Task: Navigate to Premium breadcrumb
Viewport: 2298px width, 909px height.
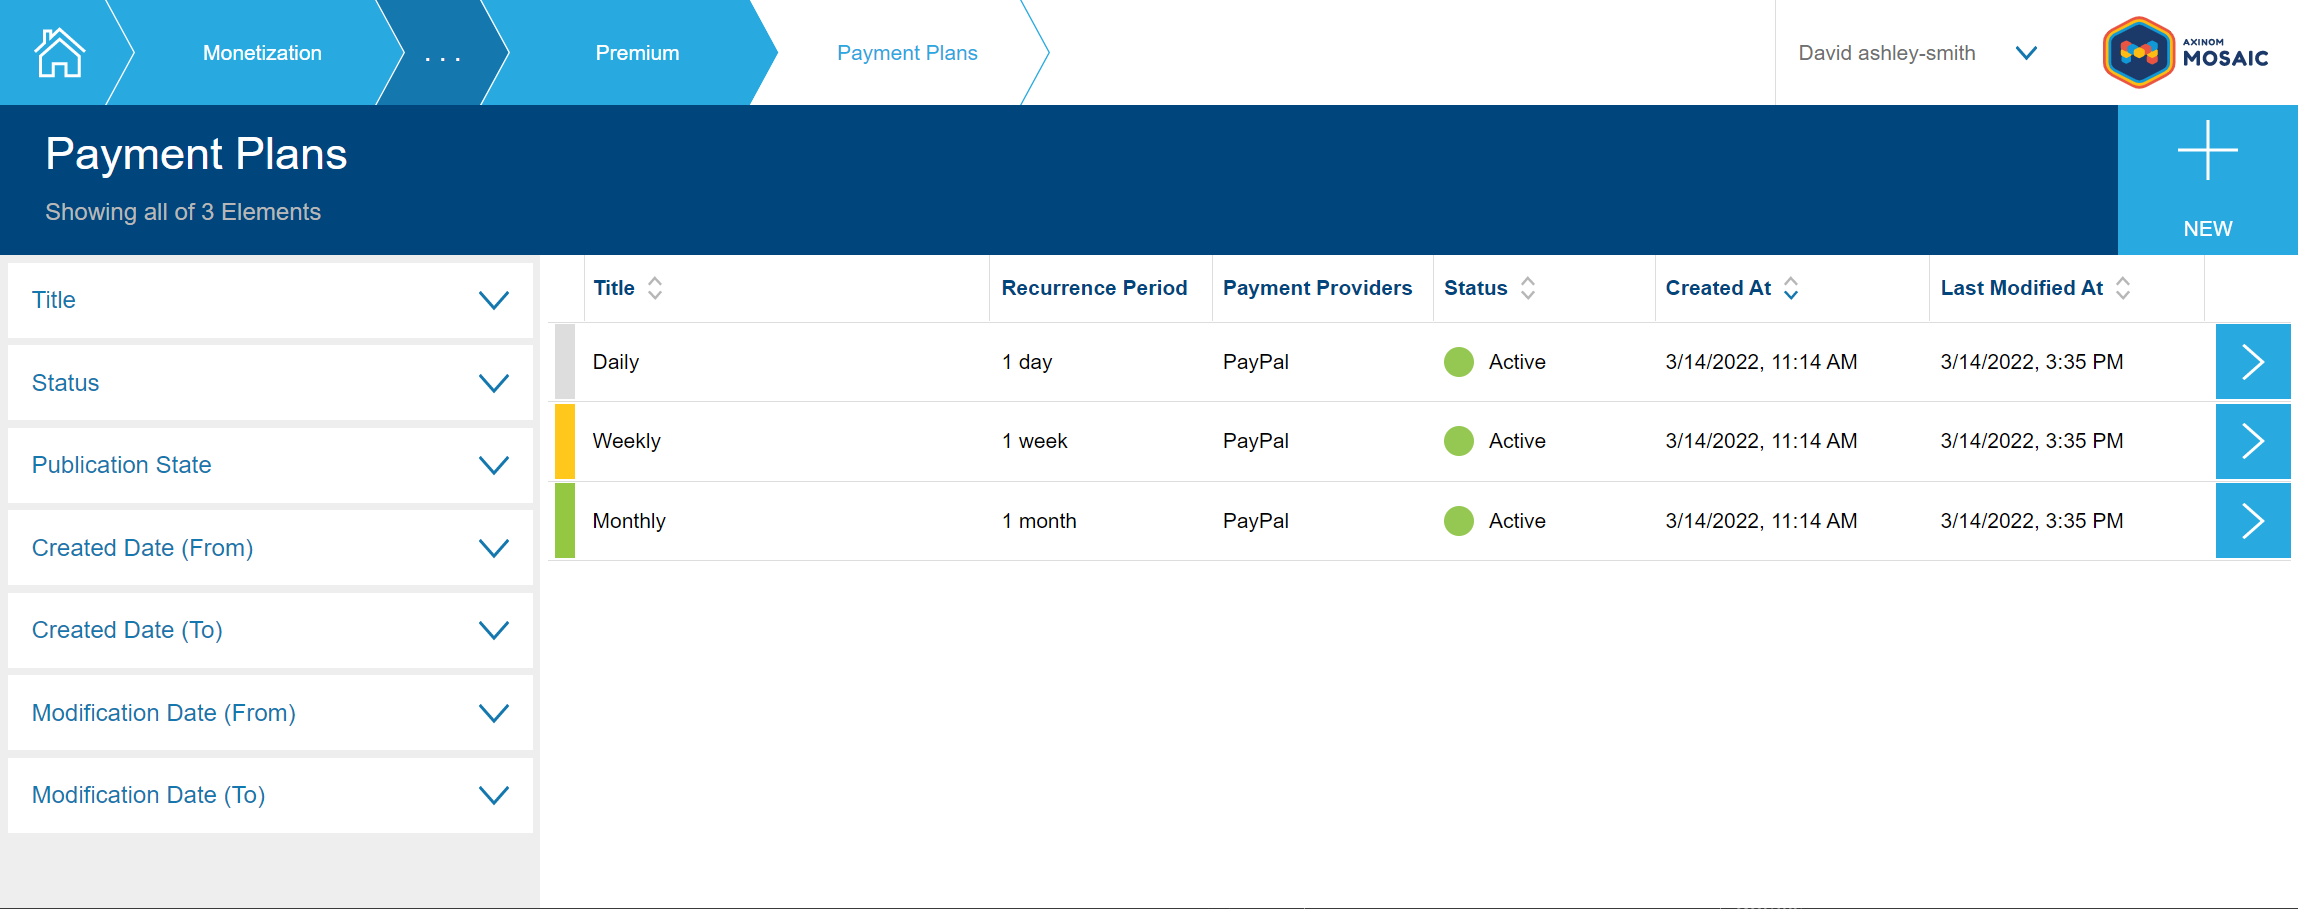Action: tap(637, 53)
